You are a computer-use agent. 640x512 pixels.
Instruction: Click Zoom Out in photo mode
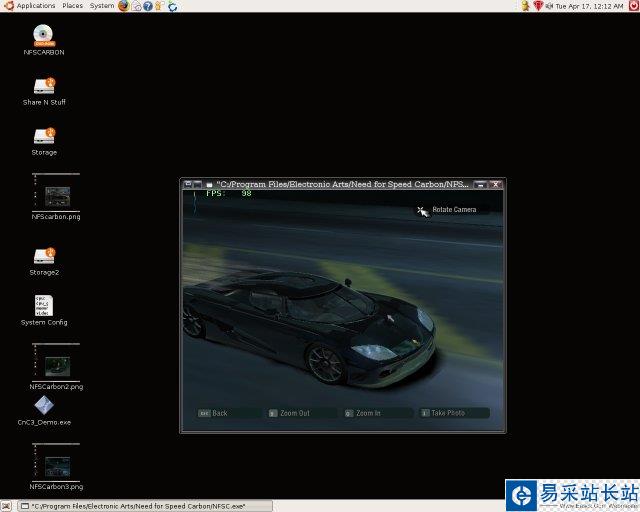(295, 413)
